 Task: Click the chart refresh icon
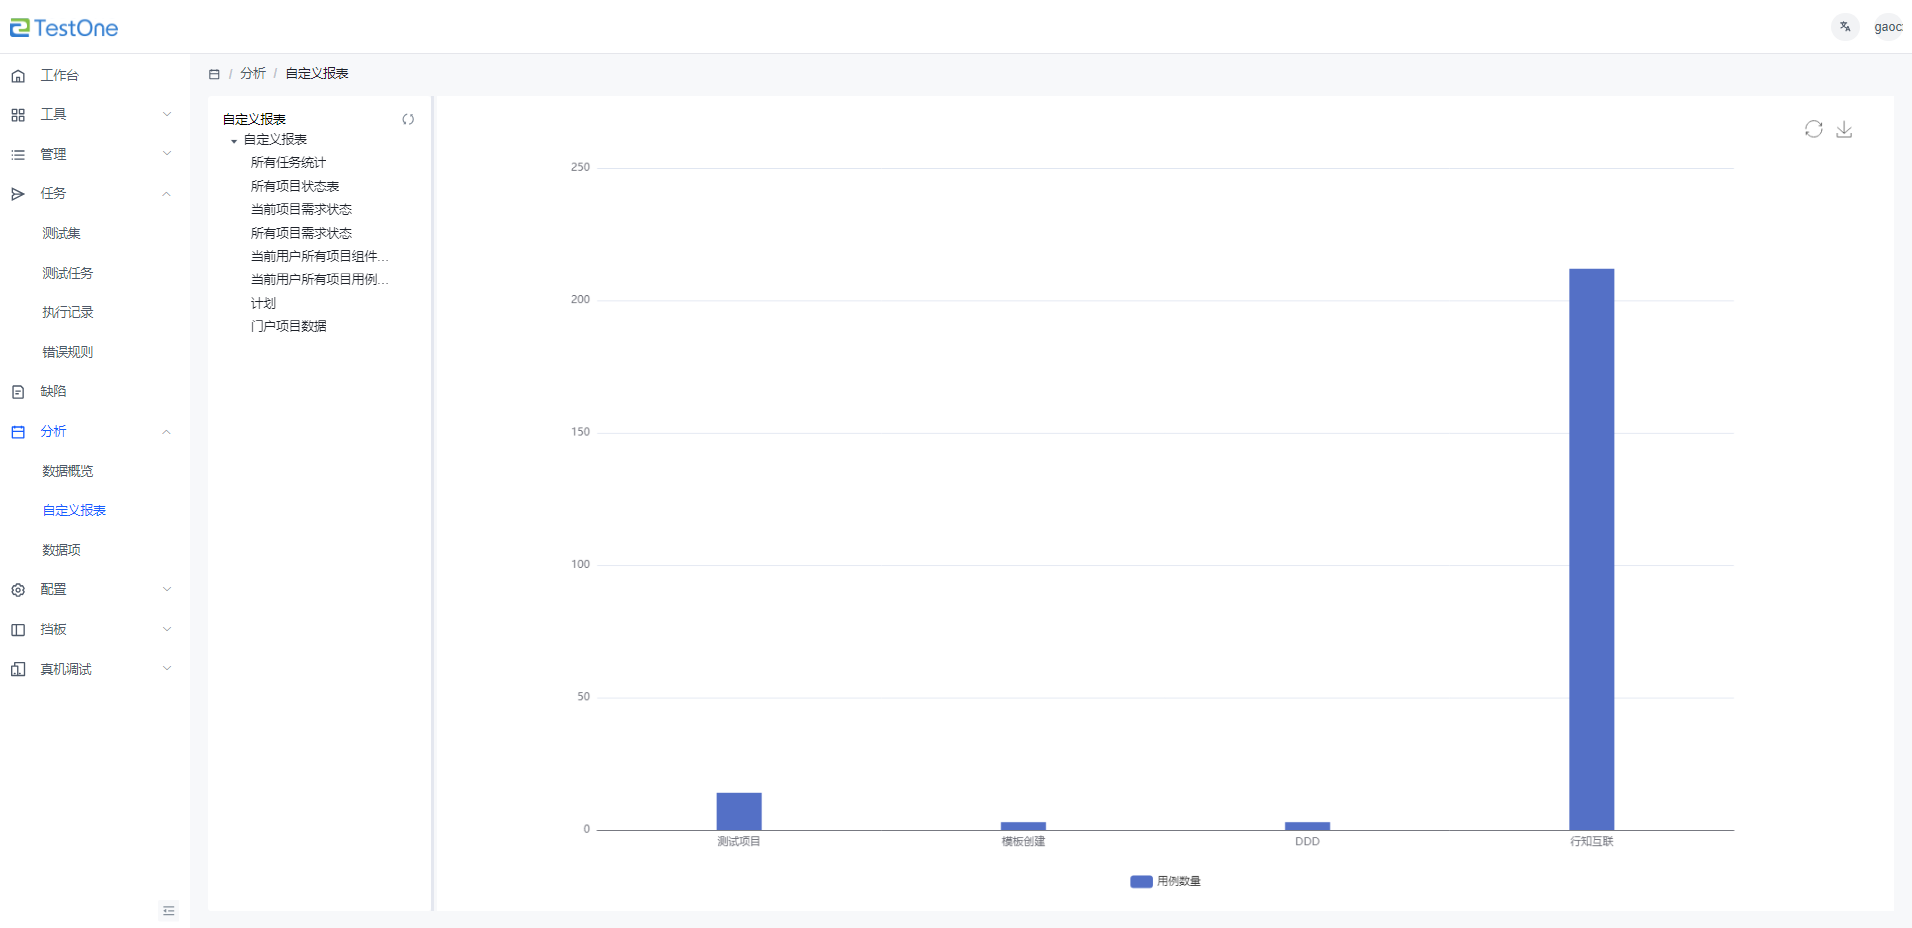pos(1813,129)
